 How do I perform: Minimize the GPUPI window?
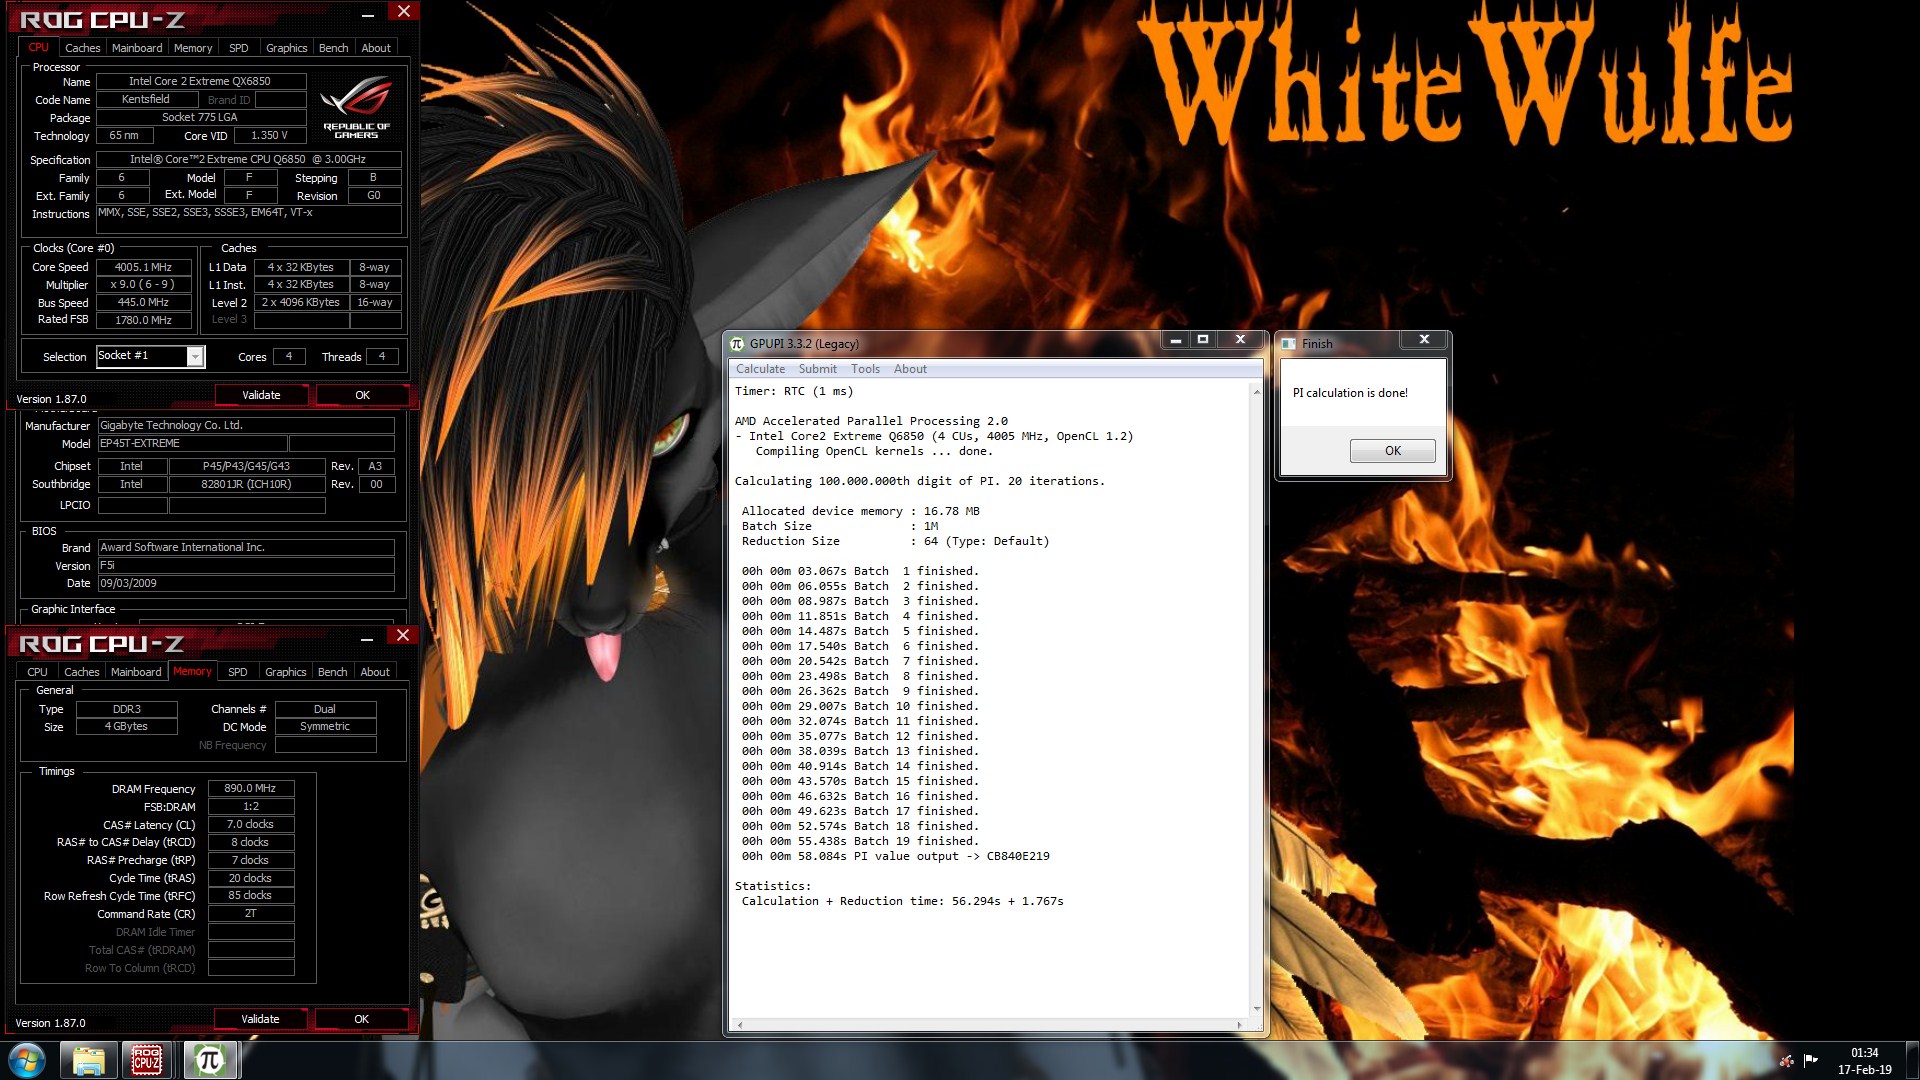click(x=1176, y=340)
